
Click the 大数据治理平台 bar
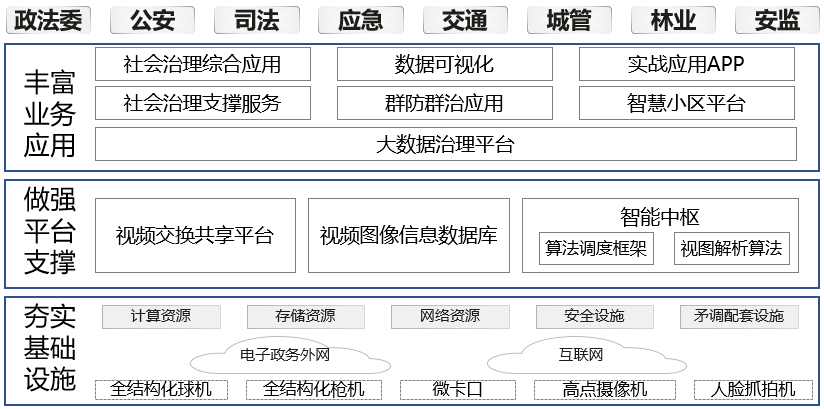point(445,144)
